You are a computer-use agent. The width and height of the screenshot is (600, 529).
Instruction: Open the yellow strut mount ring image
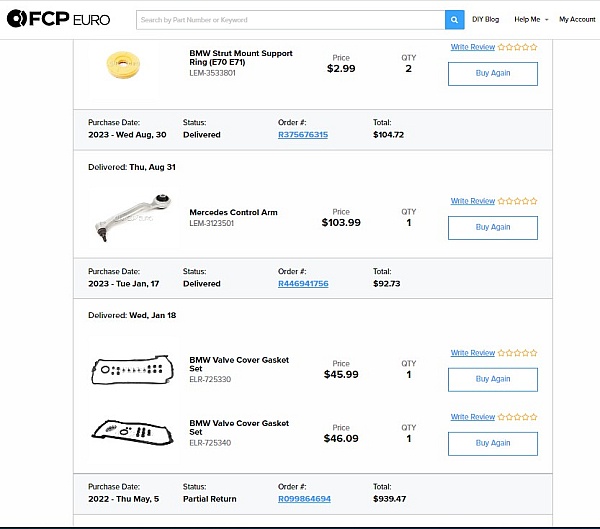(123, 65)
